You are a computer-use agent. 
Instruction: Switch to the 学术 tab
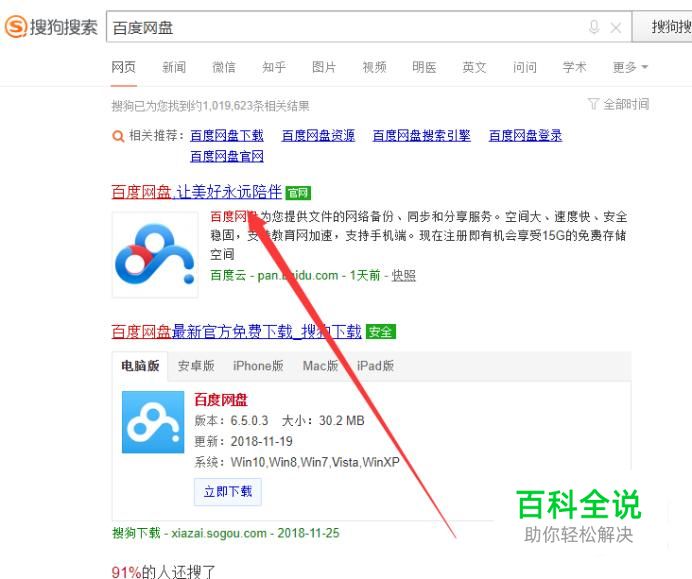(x=575, y=68)
